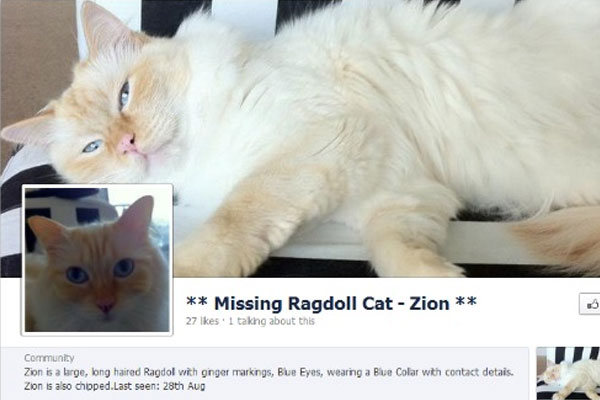Click the word chipped in the description
This screenshot has height=400, width=600.
click(94, 386)
